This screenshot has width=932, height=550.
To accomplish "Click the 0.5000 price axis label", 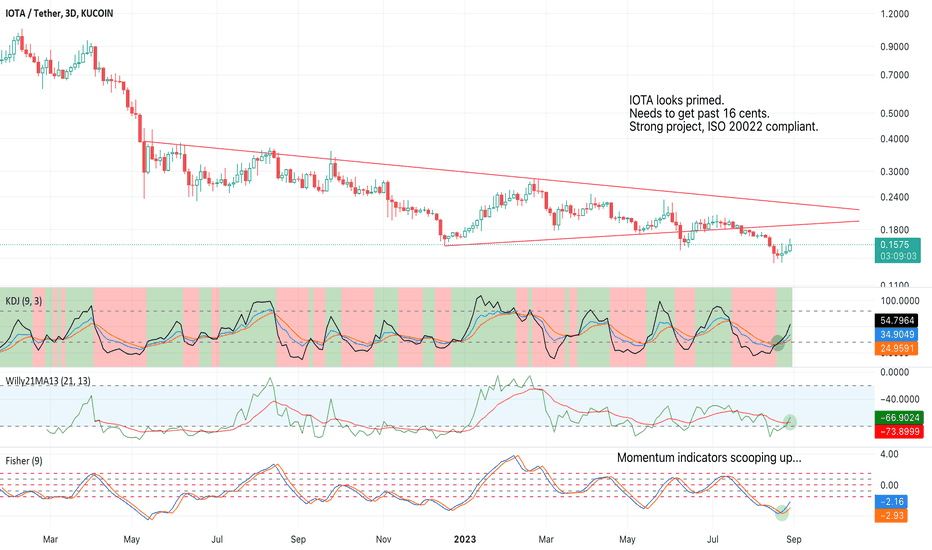I will click(895, 114).
